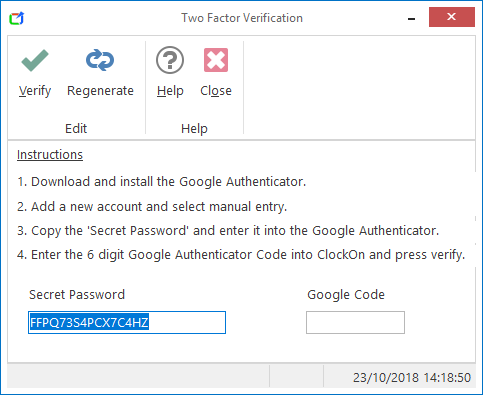This screenshot has width=483, height=395.
Task: Minimize the Two Factor Verification window
Action: [x=412, y=18]
